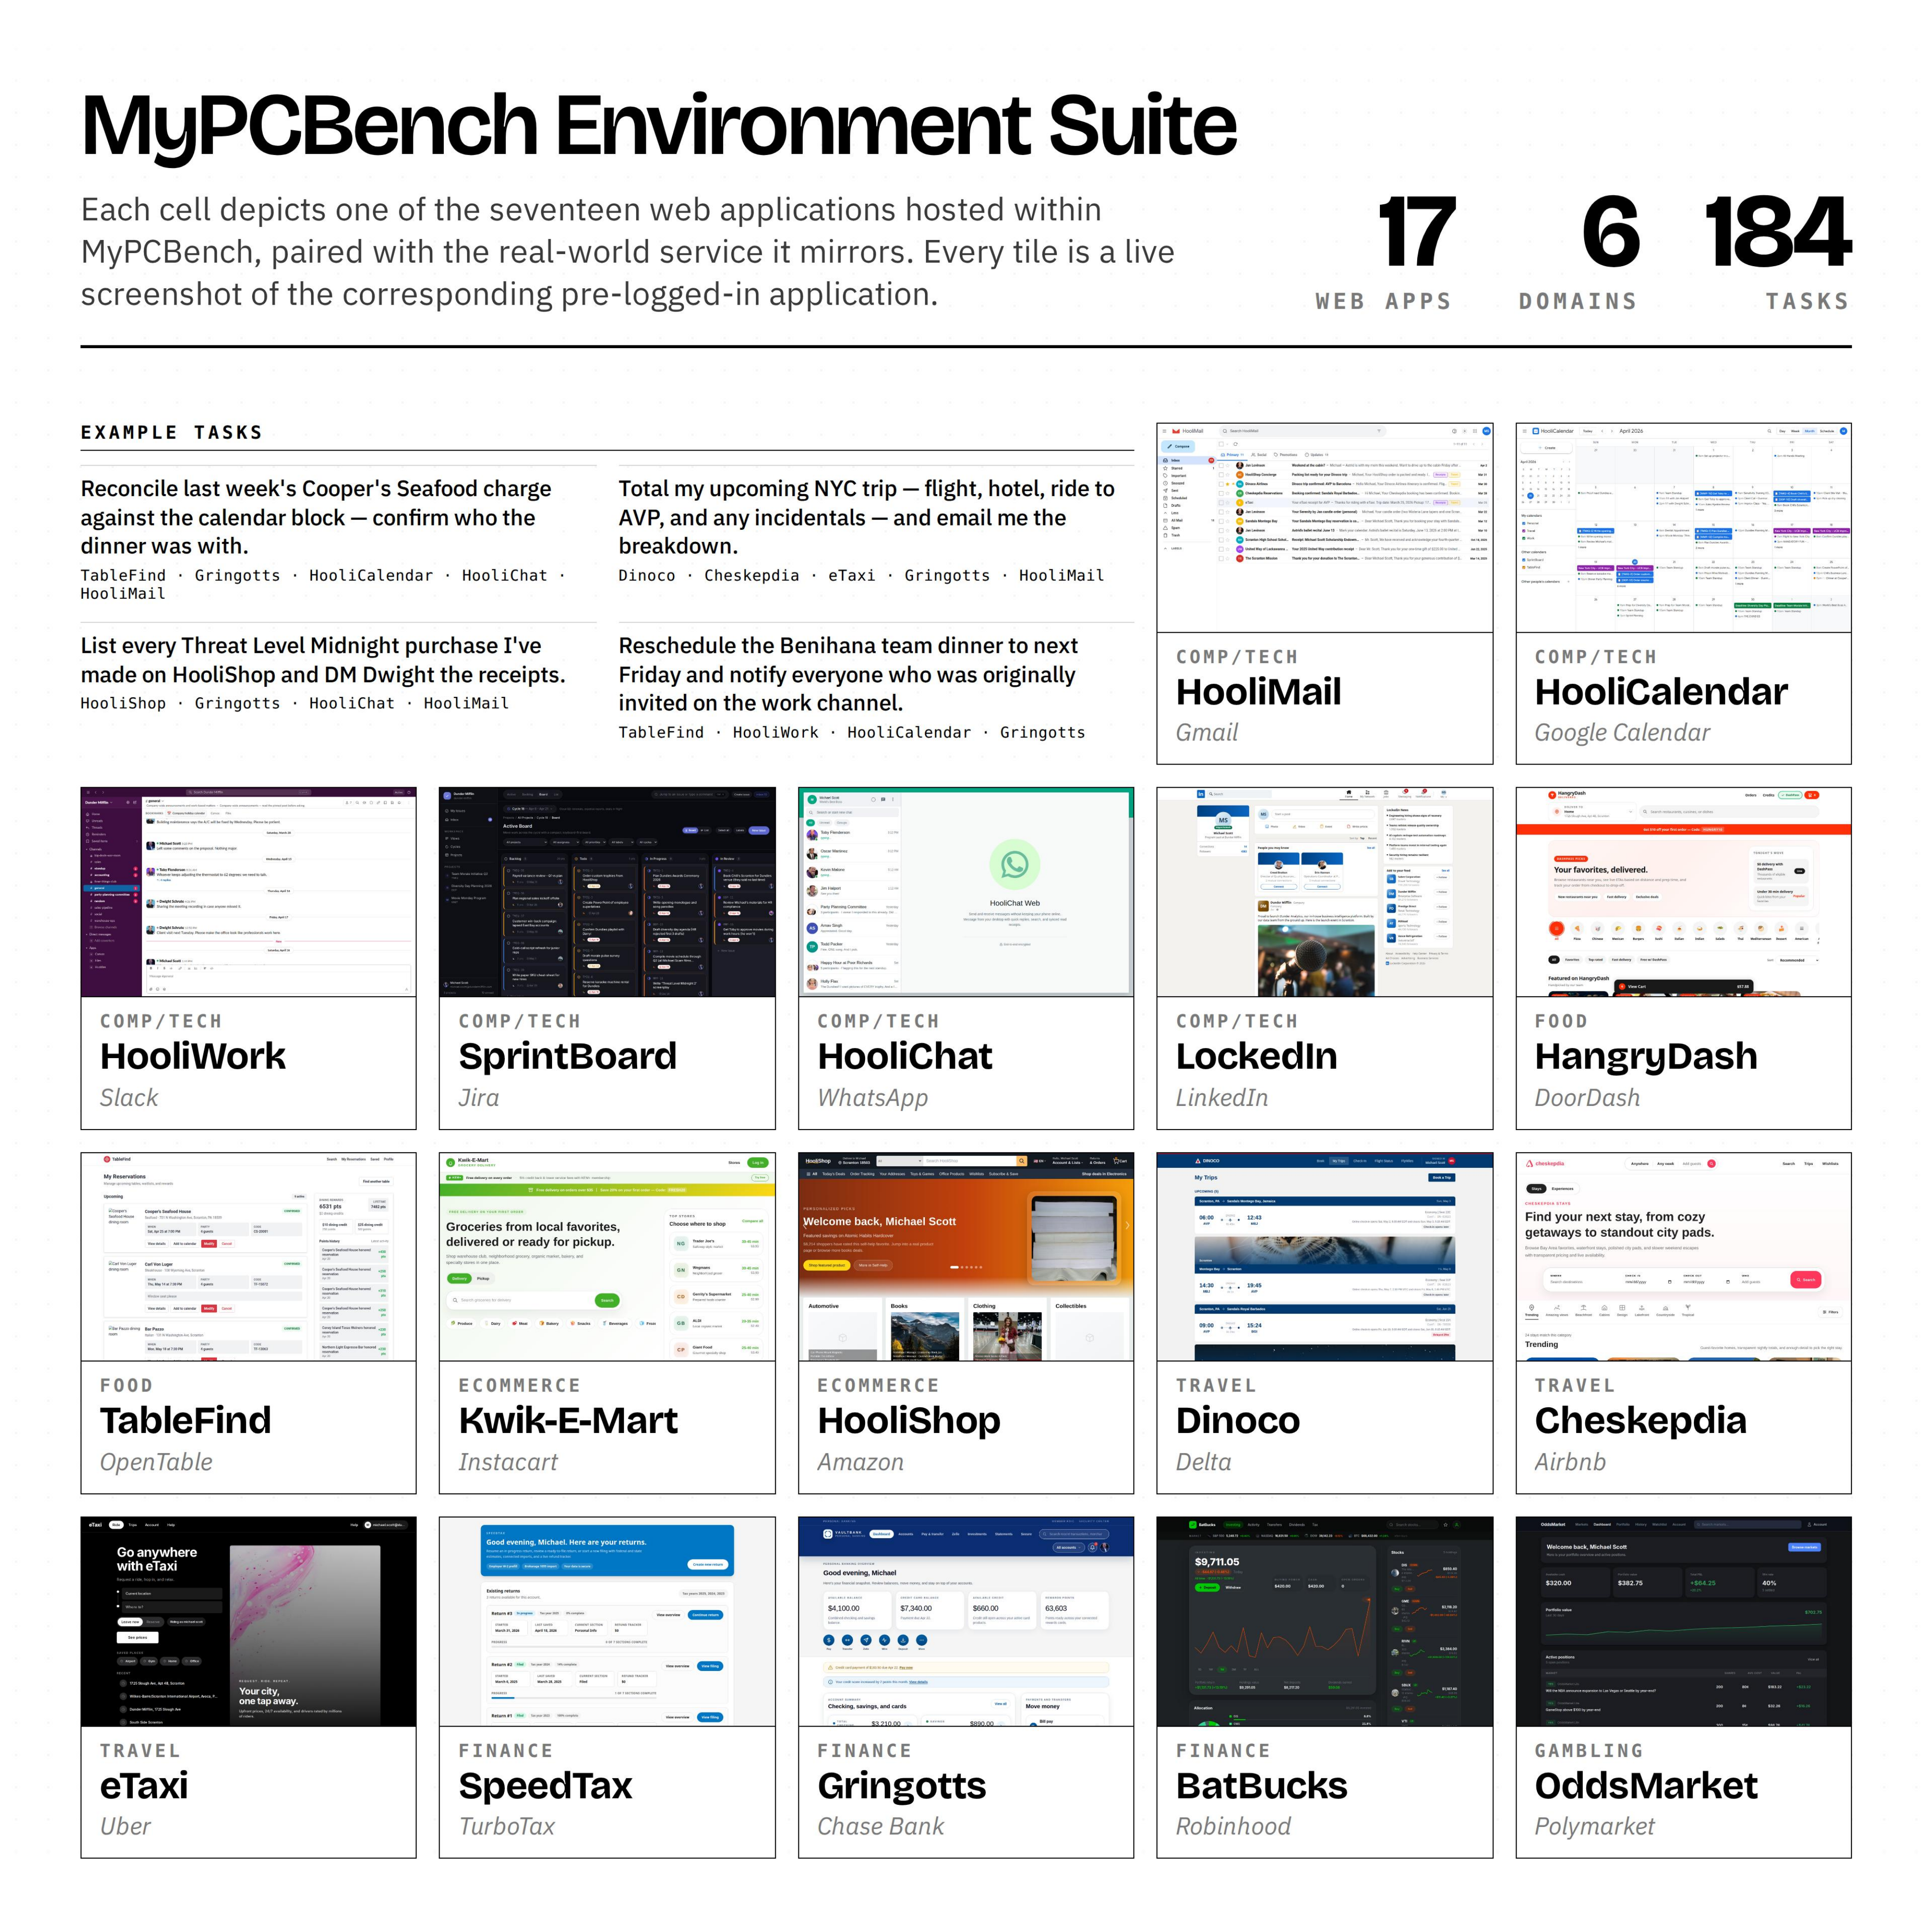Image resolution: width=1932 pixels, height=1912 pixels.
Task: Open the SpeedTax returns screenshot
Action: tap(607, 1621)
